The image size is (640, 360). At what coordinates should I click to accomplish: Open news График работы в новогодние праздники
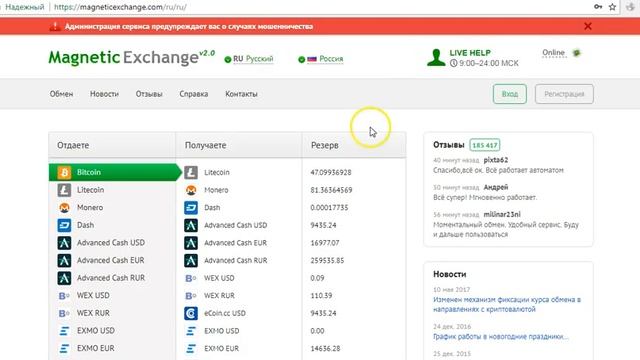(500, 337)
